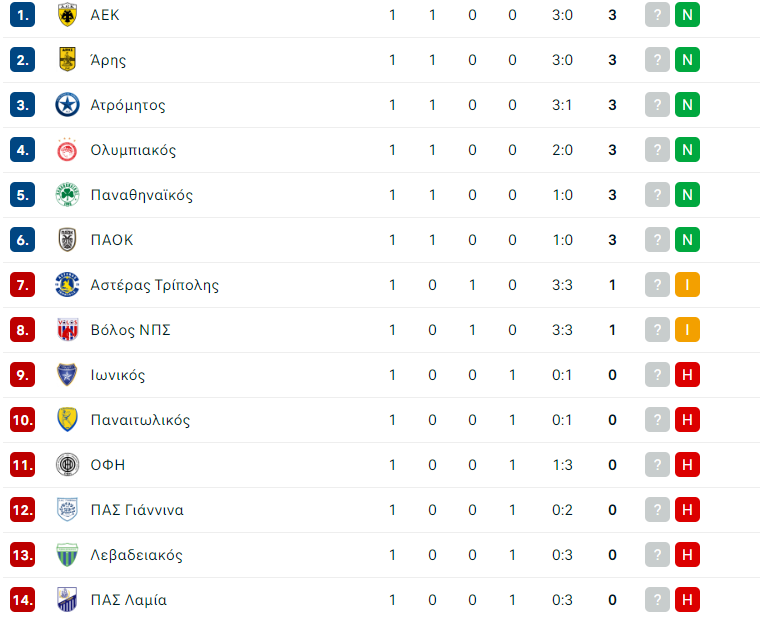760x617 pixels.
Task: Open the ΠΑΣ Γιάννινα team link
Action: 137,510
